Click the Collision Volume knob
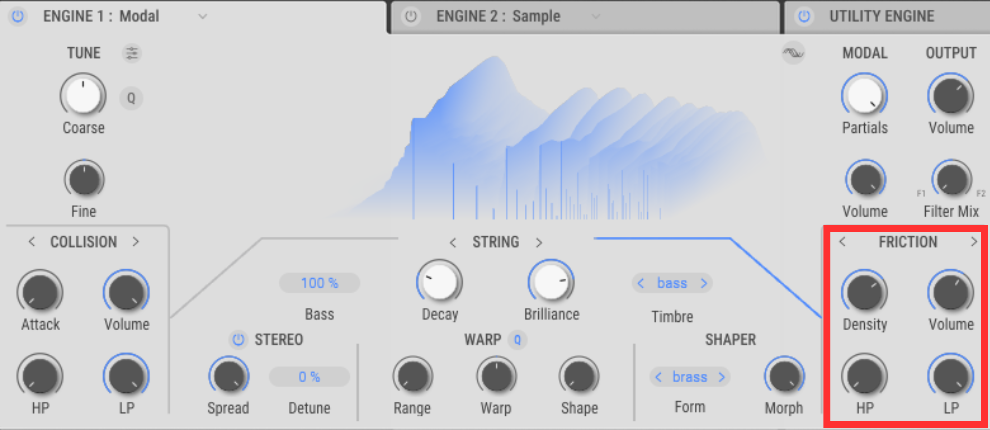The image size is (990, 430). point(126,292)
